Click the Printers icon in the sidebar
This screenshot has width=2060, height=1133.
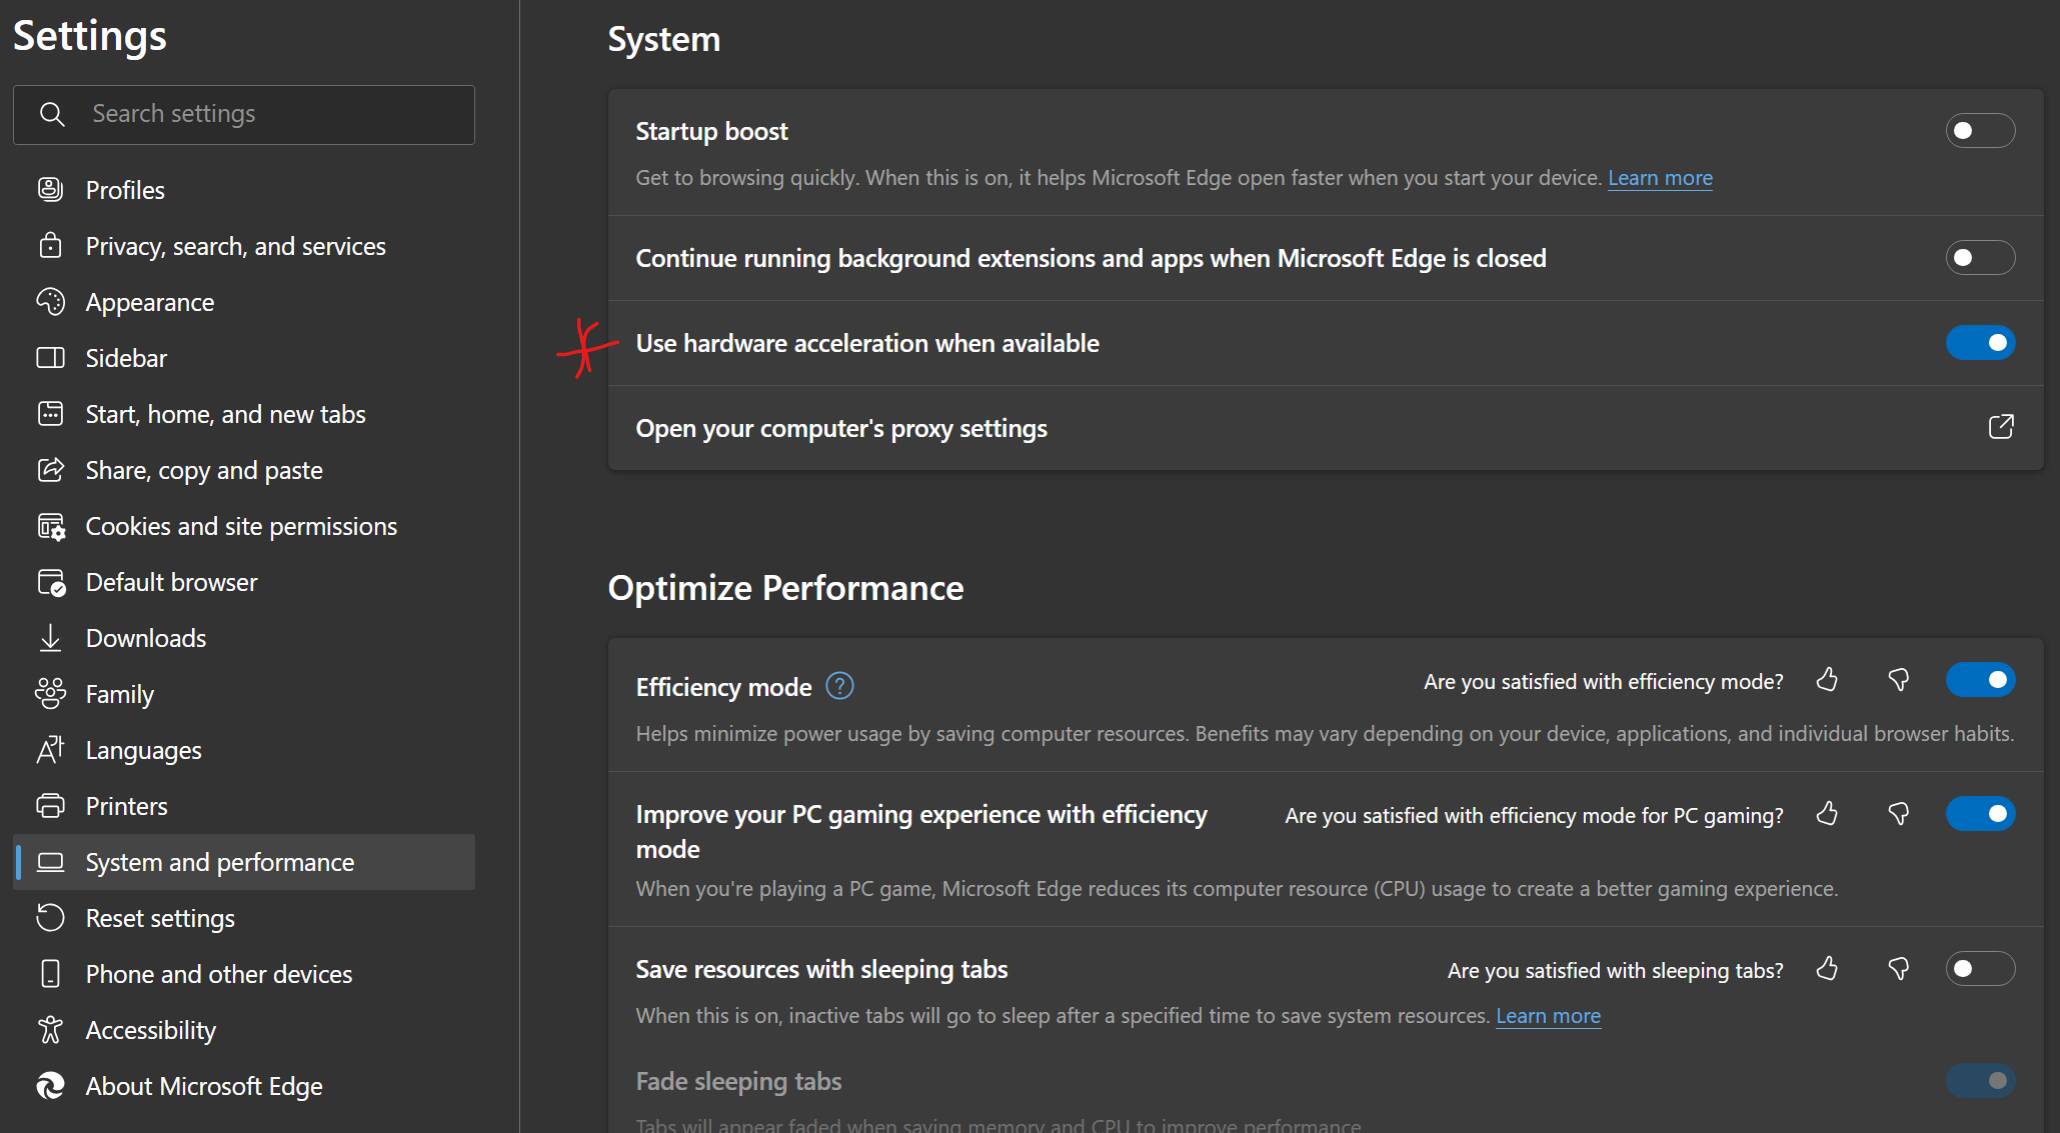(51, 805)
